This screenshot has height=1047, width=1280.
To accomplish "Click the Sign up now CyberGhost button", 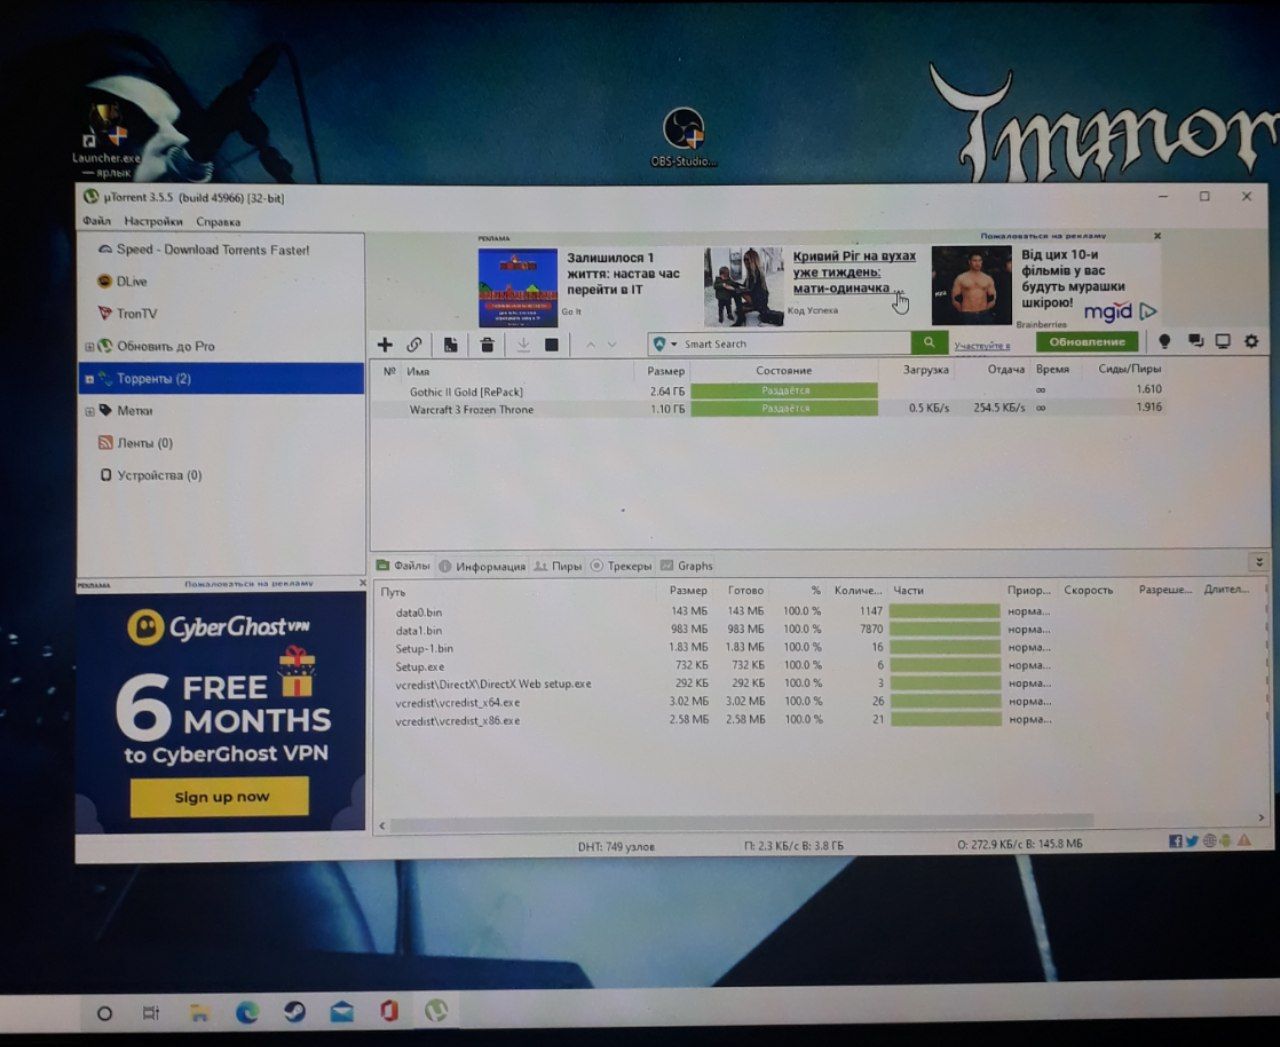I will click(220, 797).
